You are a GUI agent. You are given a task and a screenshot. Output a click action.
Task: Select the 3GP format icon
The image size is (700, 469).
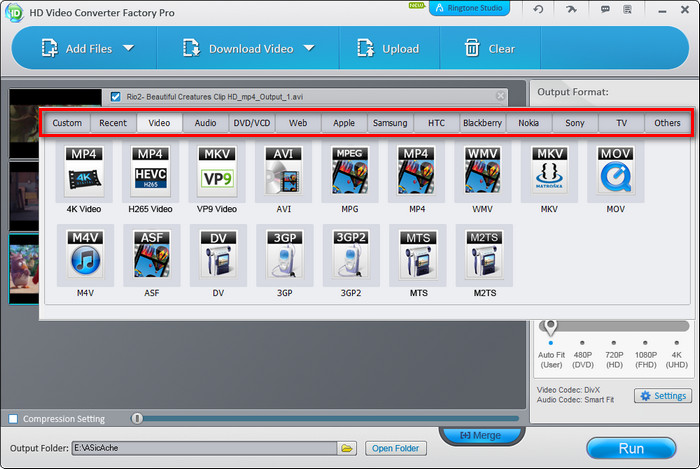(x=285, y=256)
